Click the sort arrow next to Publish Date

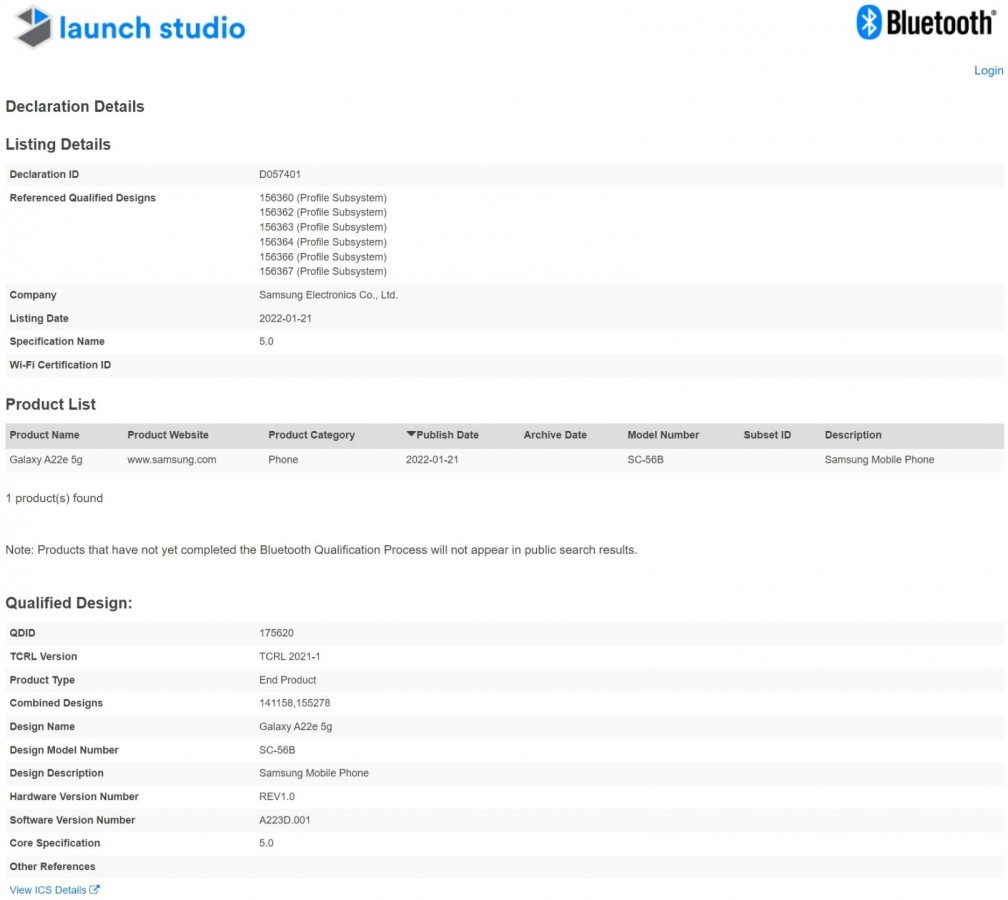(411, 435)
